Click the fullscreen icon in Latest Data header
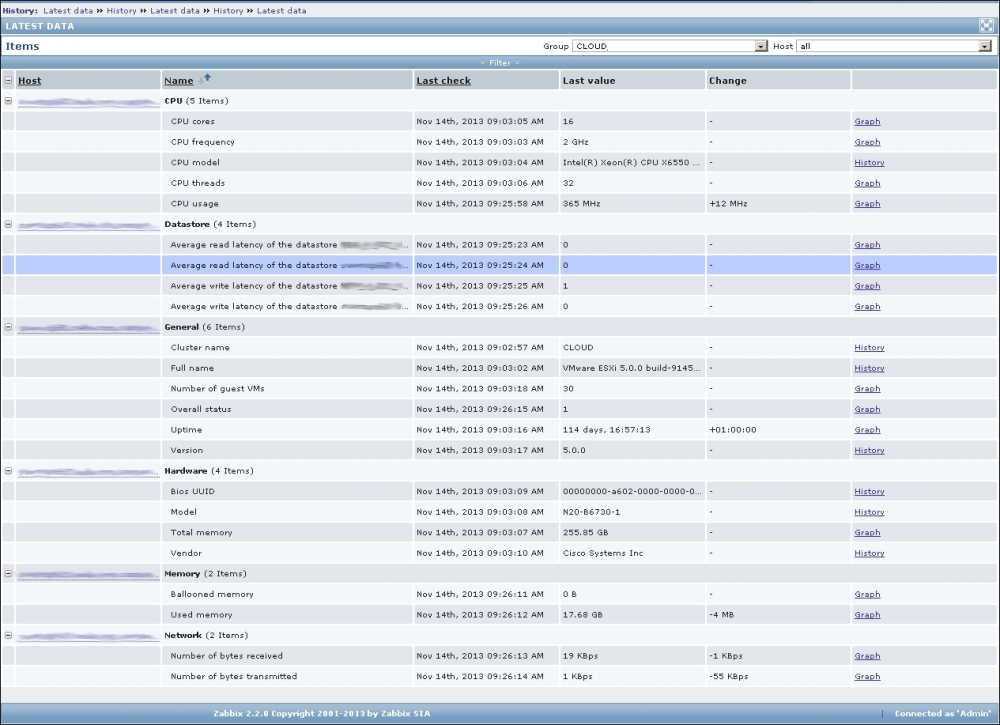Viewport: 1000px width, 725px height. click(985, 26)
